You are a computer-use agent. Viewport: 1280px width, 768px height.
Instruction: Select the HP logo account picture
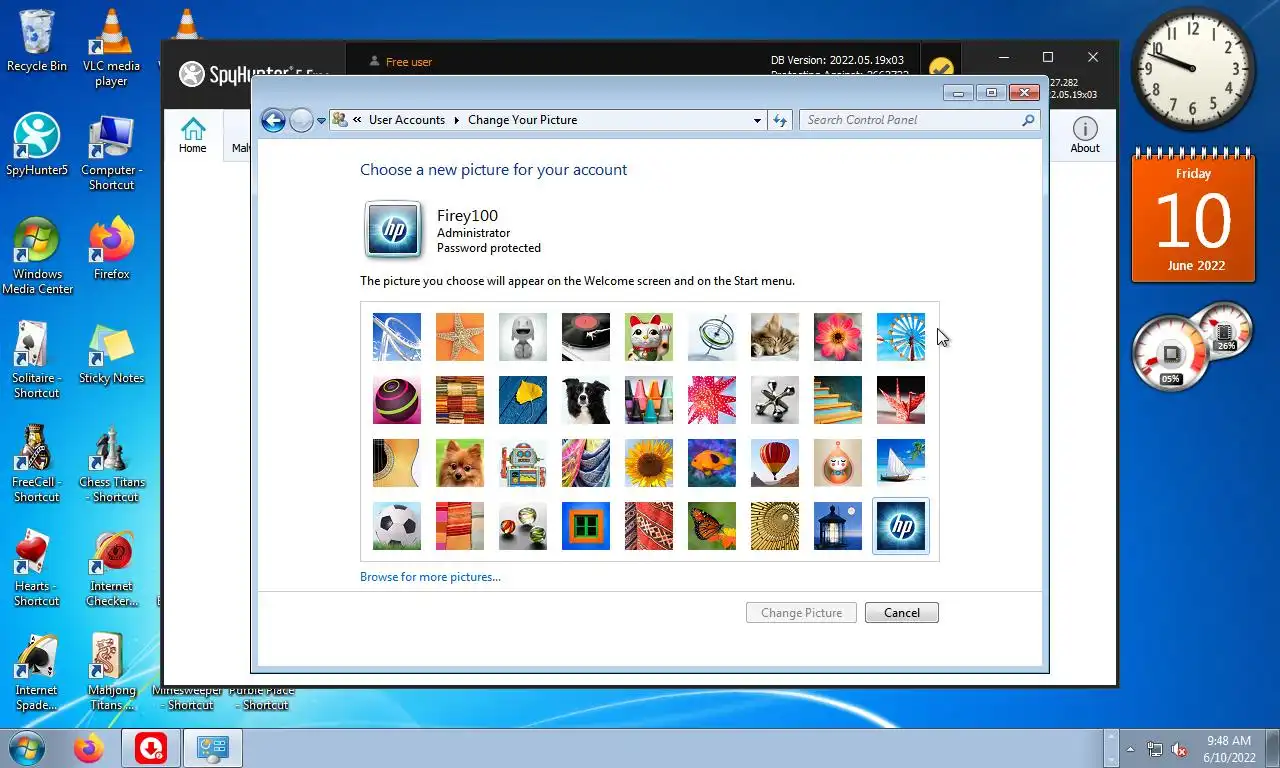901,526
